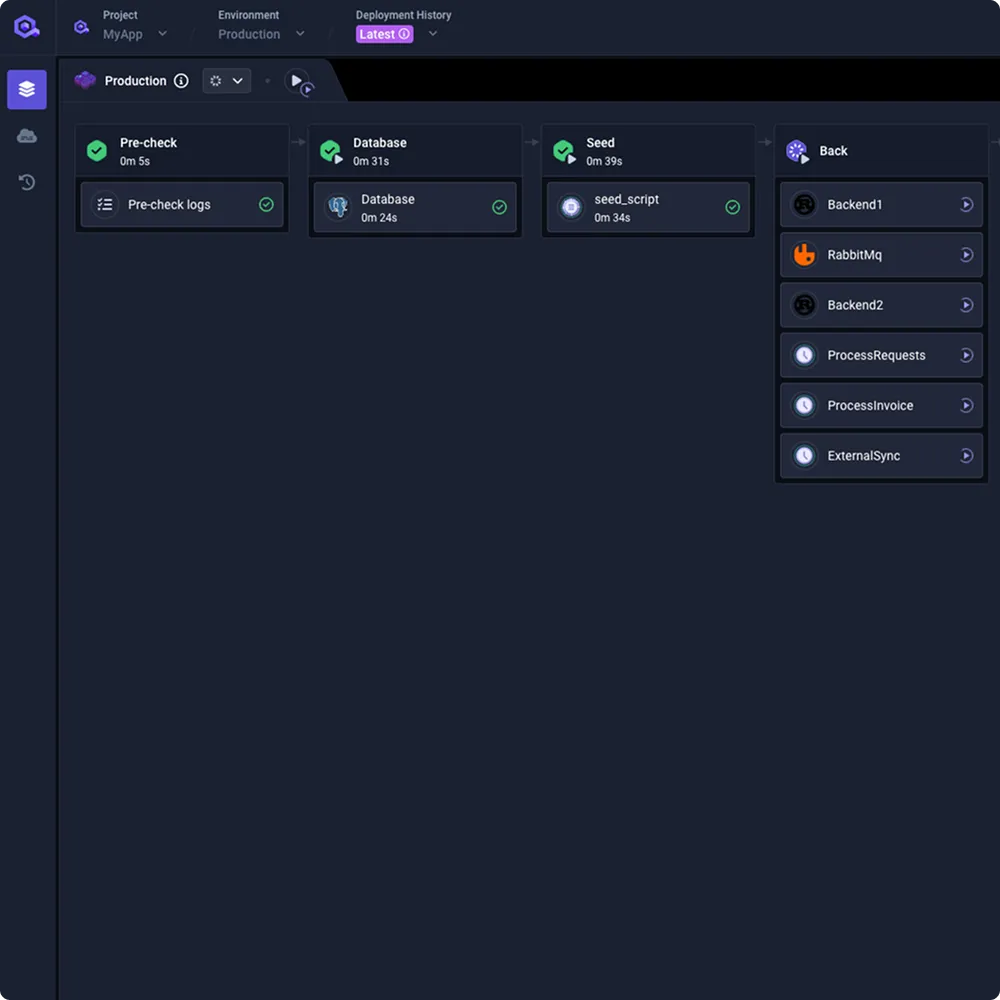Image resolution: width=1000 pixels, height=1000 pixels.
Task: Click the ProcessInvoice play status icon
Action: click(967, 406)
